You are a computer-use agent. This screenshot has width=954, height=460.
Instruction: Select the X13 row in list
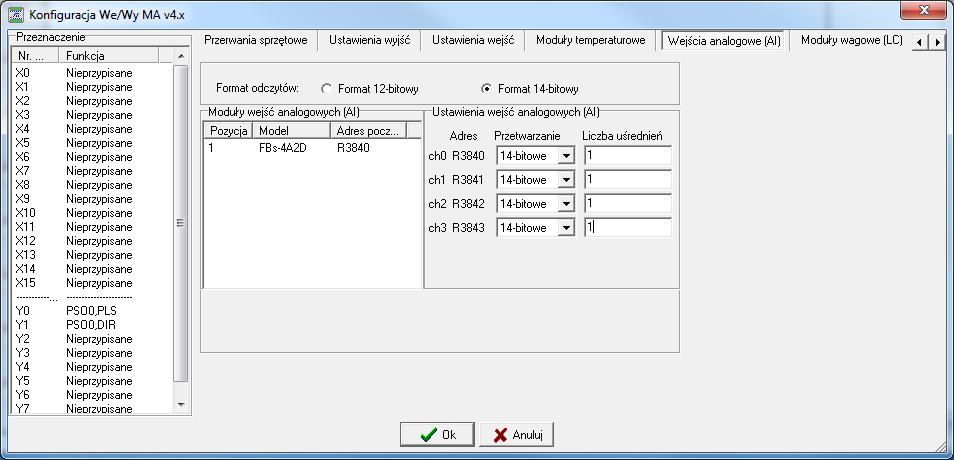pyautogui.click(x=92, y=255)
